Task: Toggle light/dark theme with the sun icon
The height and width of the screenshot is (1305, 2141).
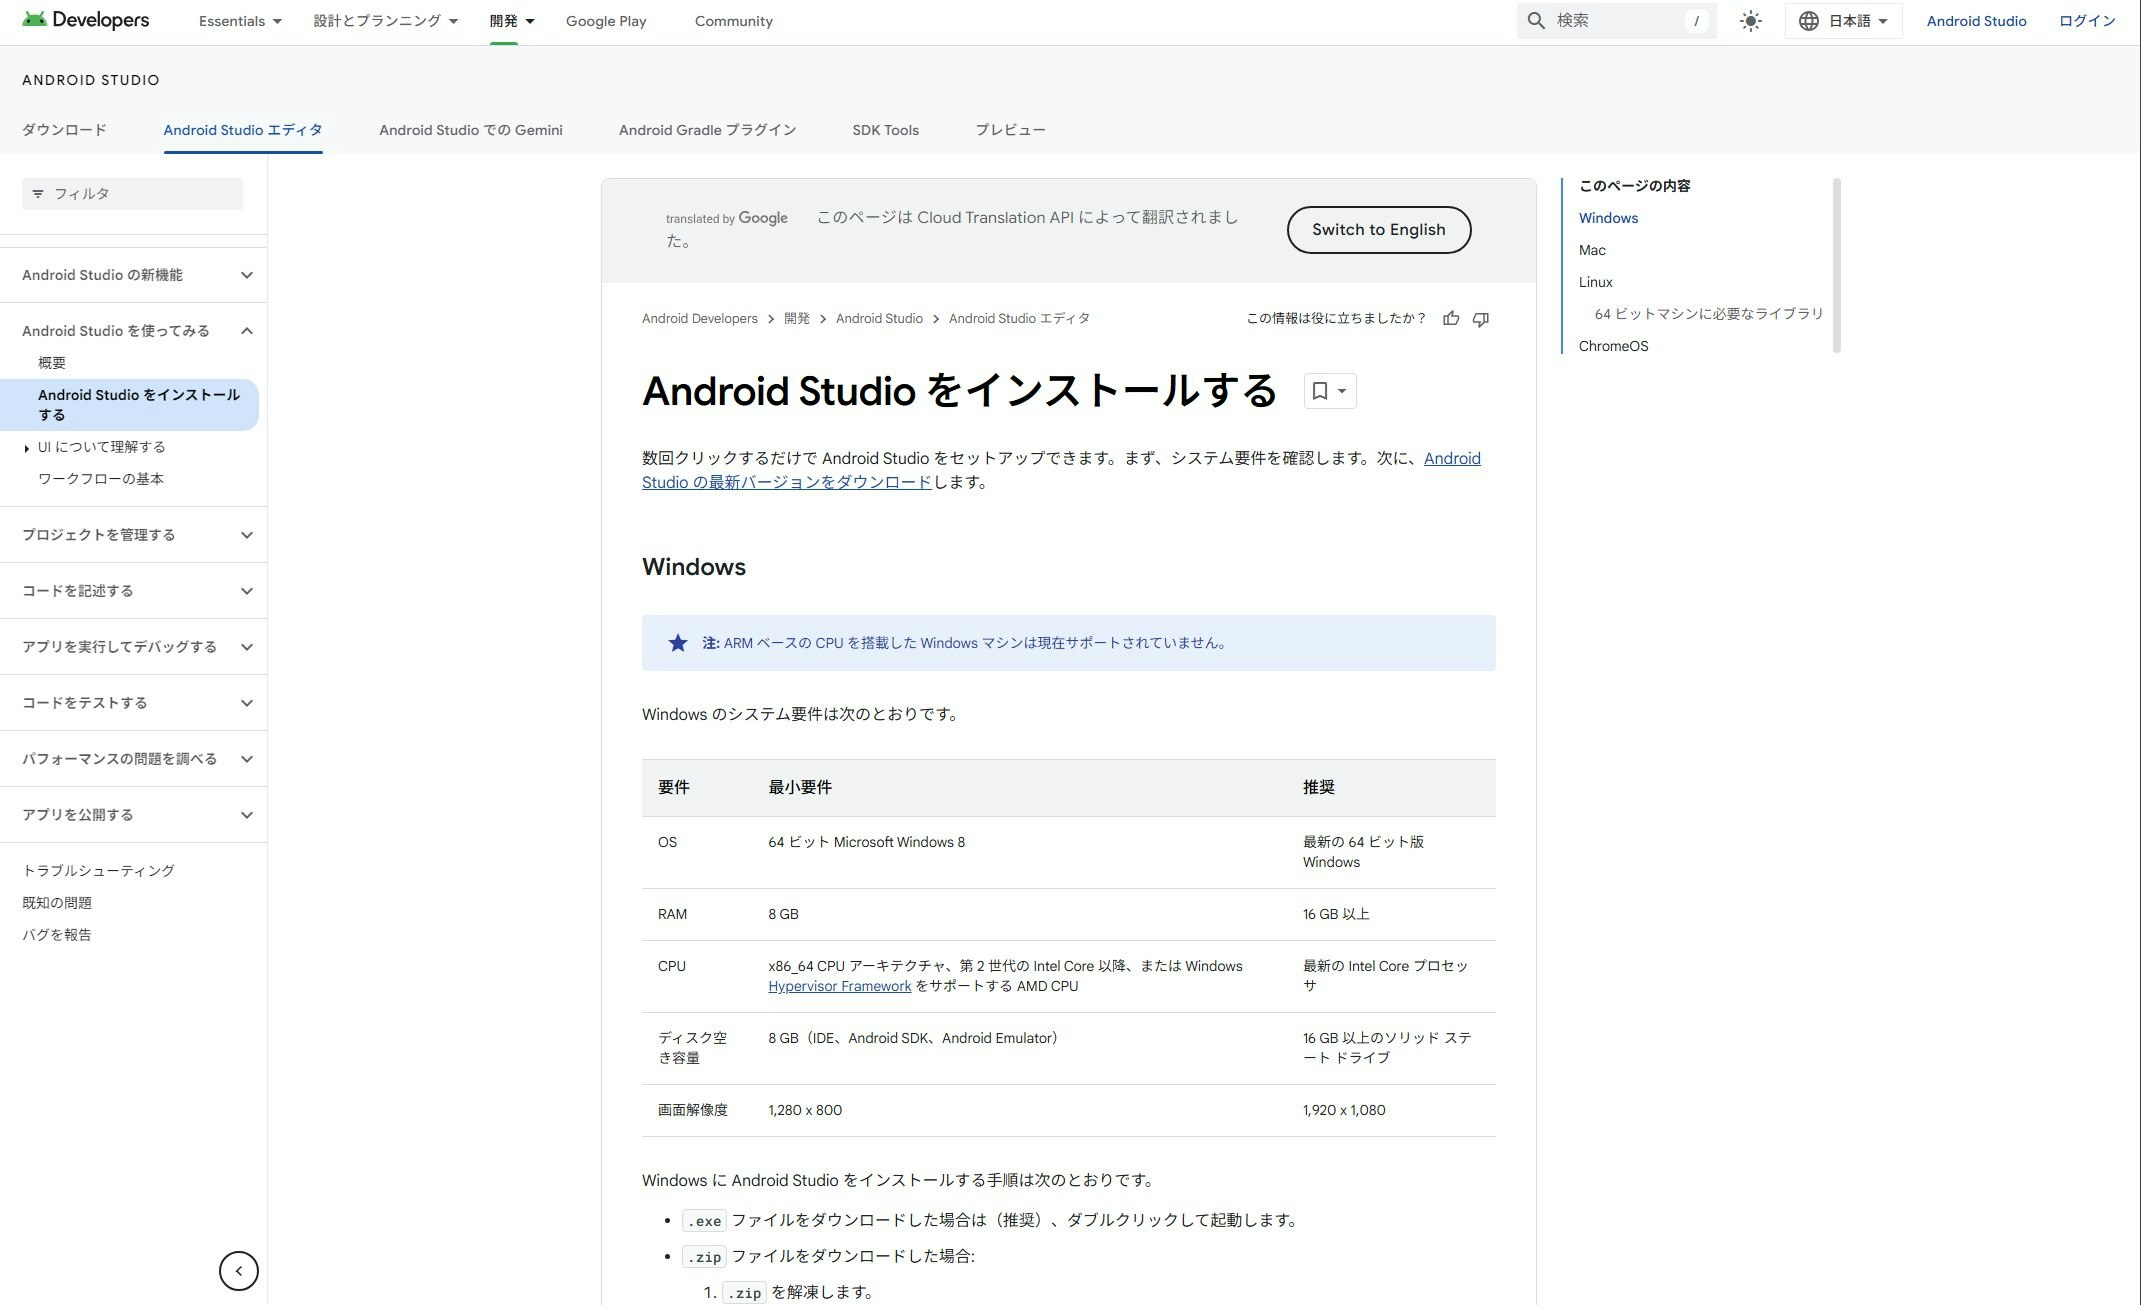Action: coord(1751,20)
